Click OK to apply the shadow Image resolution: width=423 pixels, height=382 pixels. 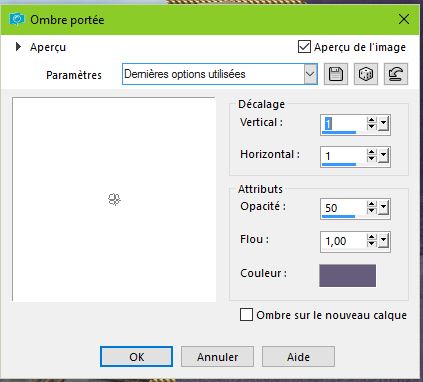[137, 357]
